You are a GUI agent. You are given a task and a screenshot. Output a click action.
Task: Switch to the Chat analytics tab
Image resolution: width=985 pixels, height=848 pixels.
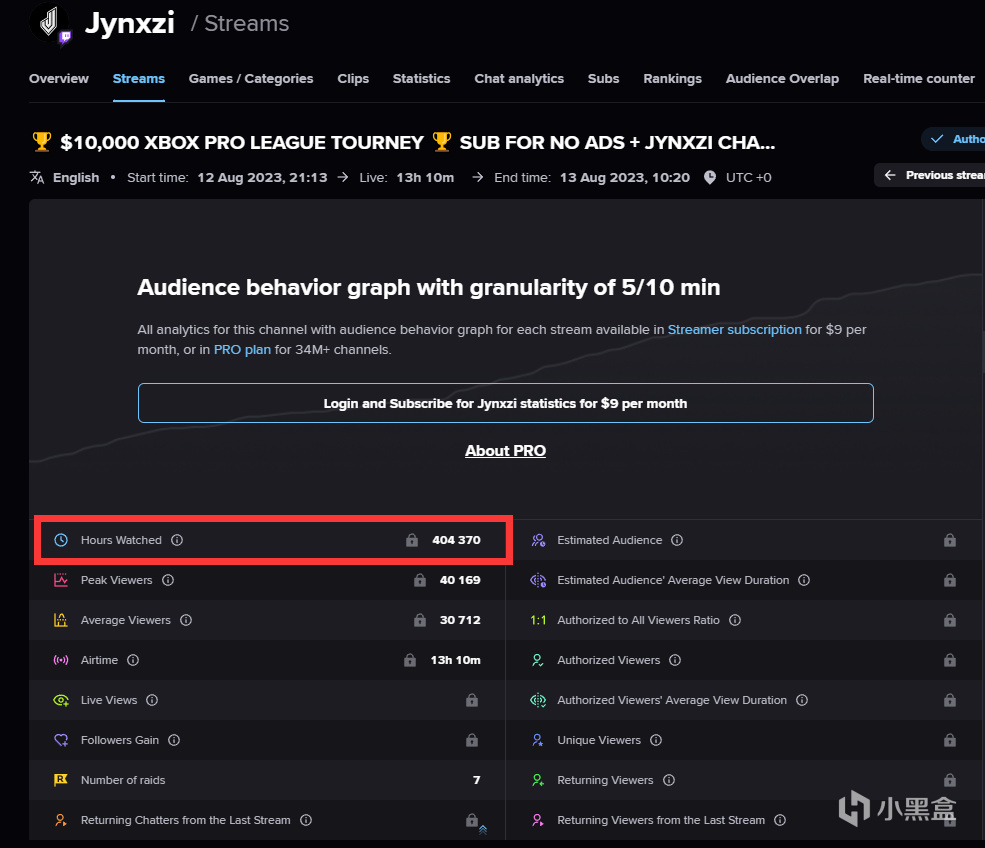click(x=519, y=78)
